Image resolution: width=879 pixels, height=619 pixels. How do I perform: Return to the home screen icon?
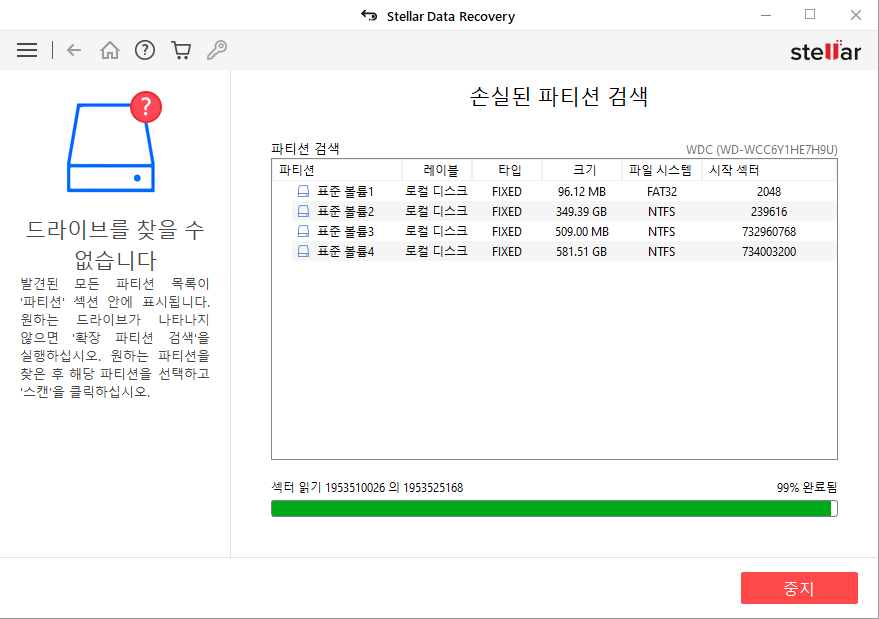click(110, 50)
